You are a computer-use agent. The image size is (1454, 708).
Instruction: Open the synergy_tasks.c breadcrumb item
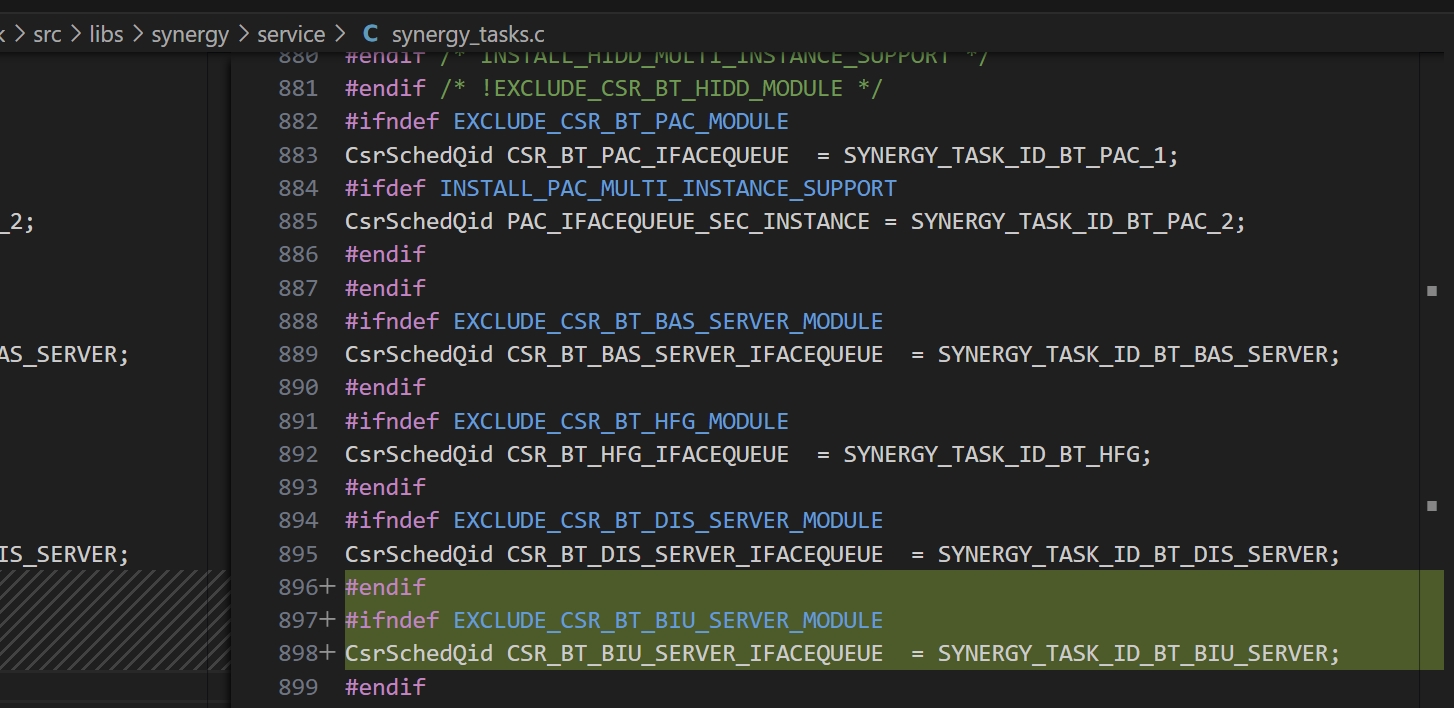tap(468, 35)
